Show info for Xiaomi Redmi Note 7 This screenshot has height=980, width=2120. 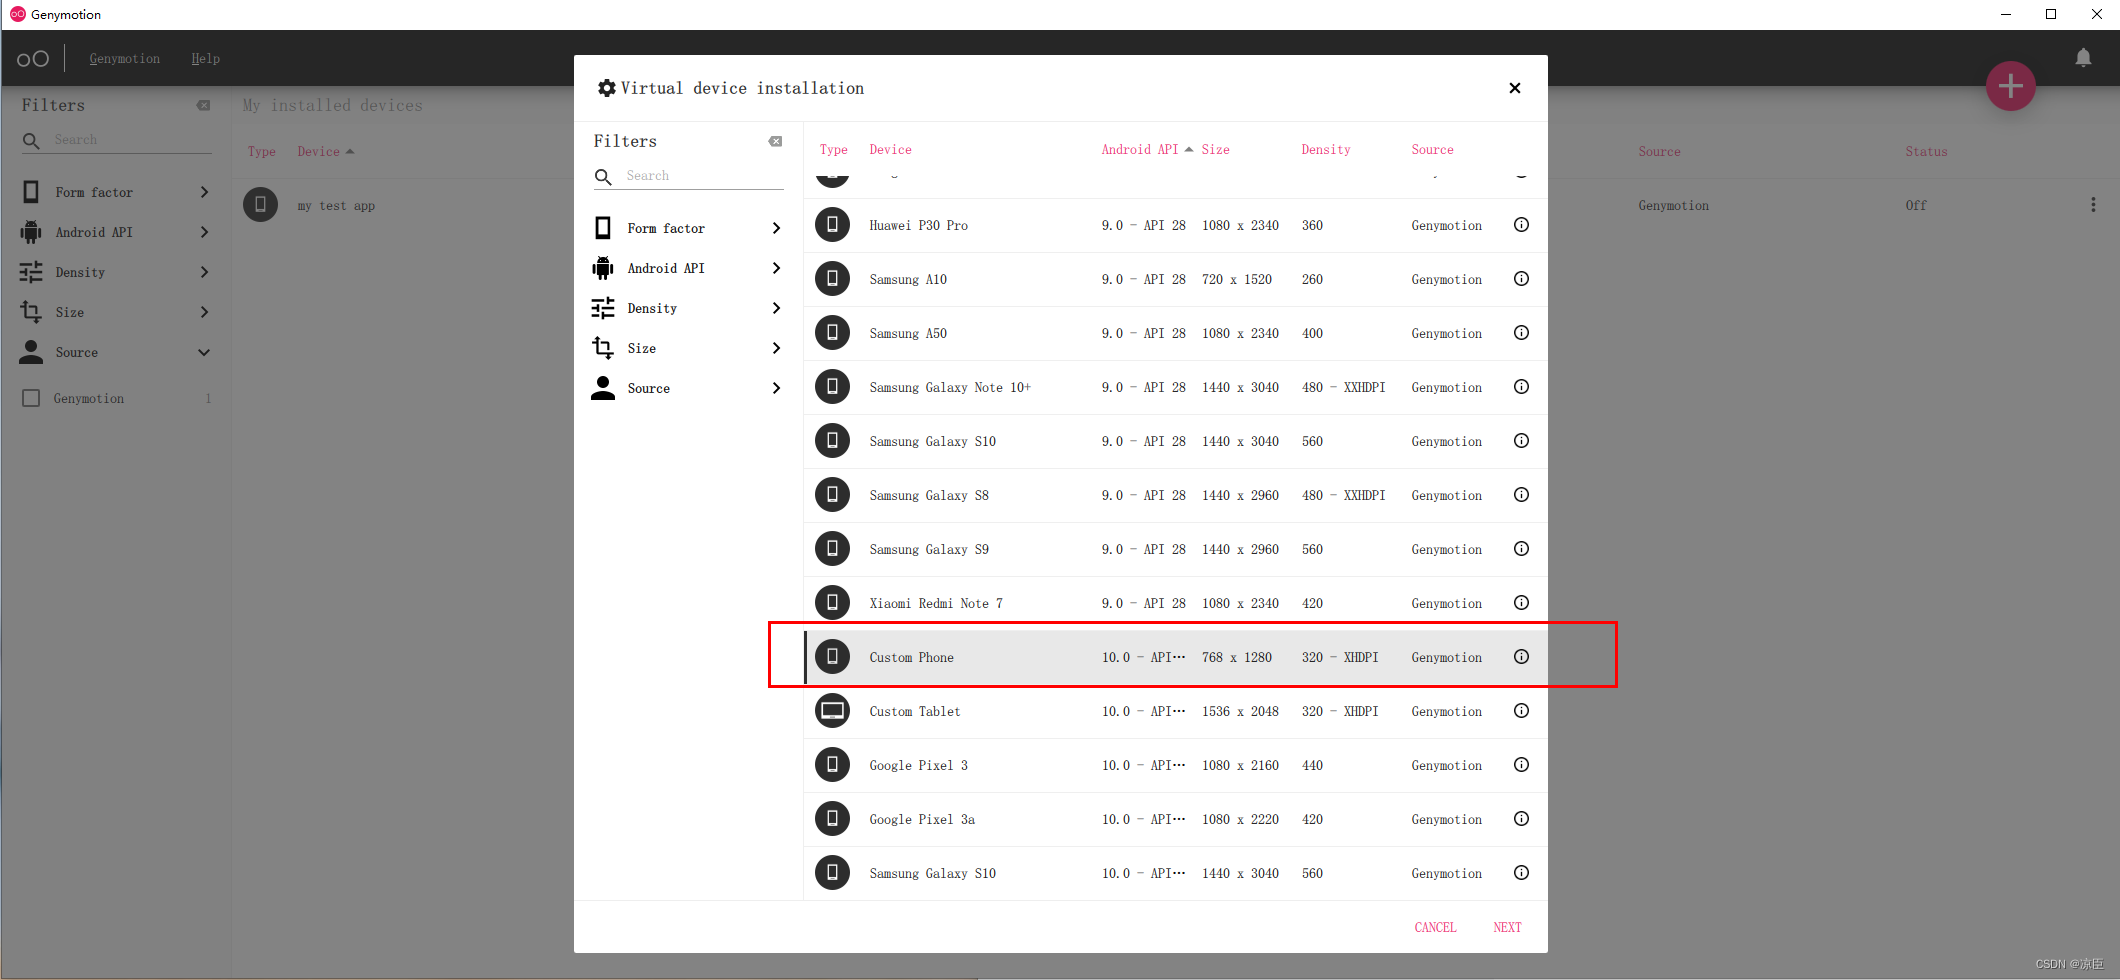click(x=1521, y=603)
